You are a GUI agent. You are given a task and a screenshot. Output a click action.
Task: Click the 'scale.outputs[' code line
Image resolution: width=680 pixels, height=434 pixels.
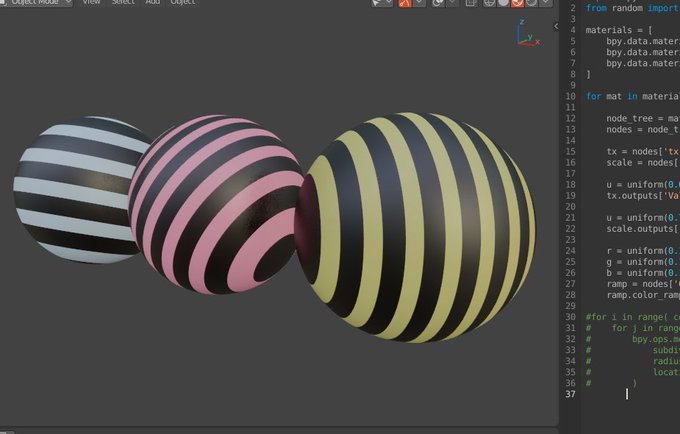[x=643, y=228]
